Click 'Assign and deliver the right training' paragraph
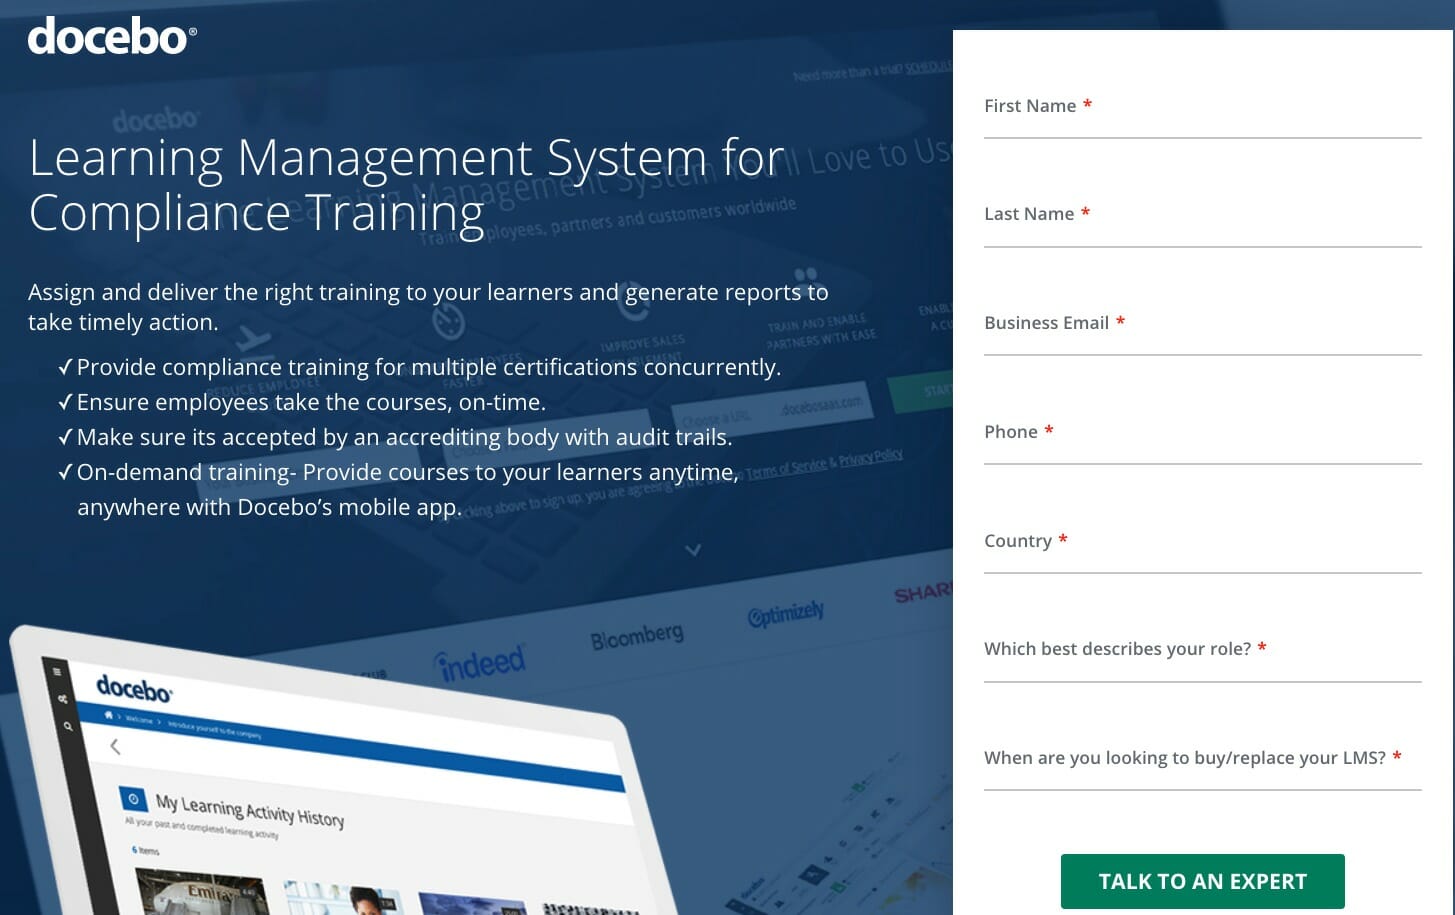The height and width of the screenshot is (915, 1455). click(x=428, y=307)
